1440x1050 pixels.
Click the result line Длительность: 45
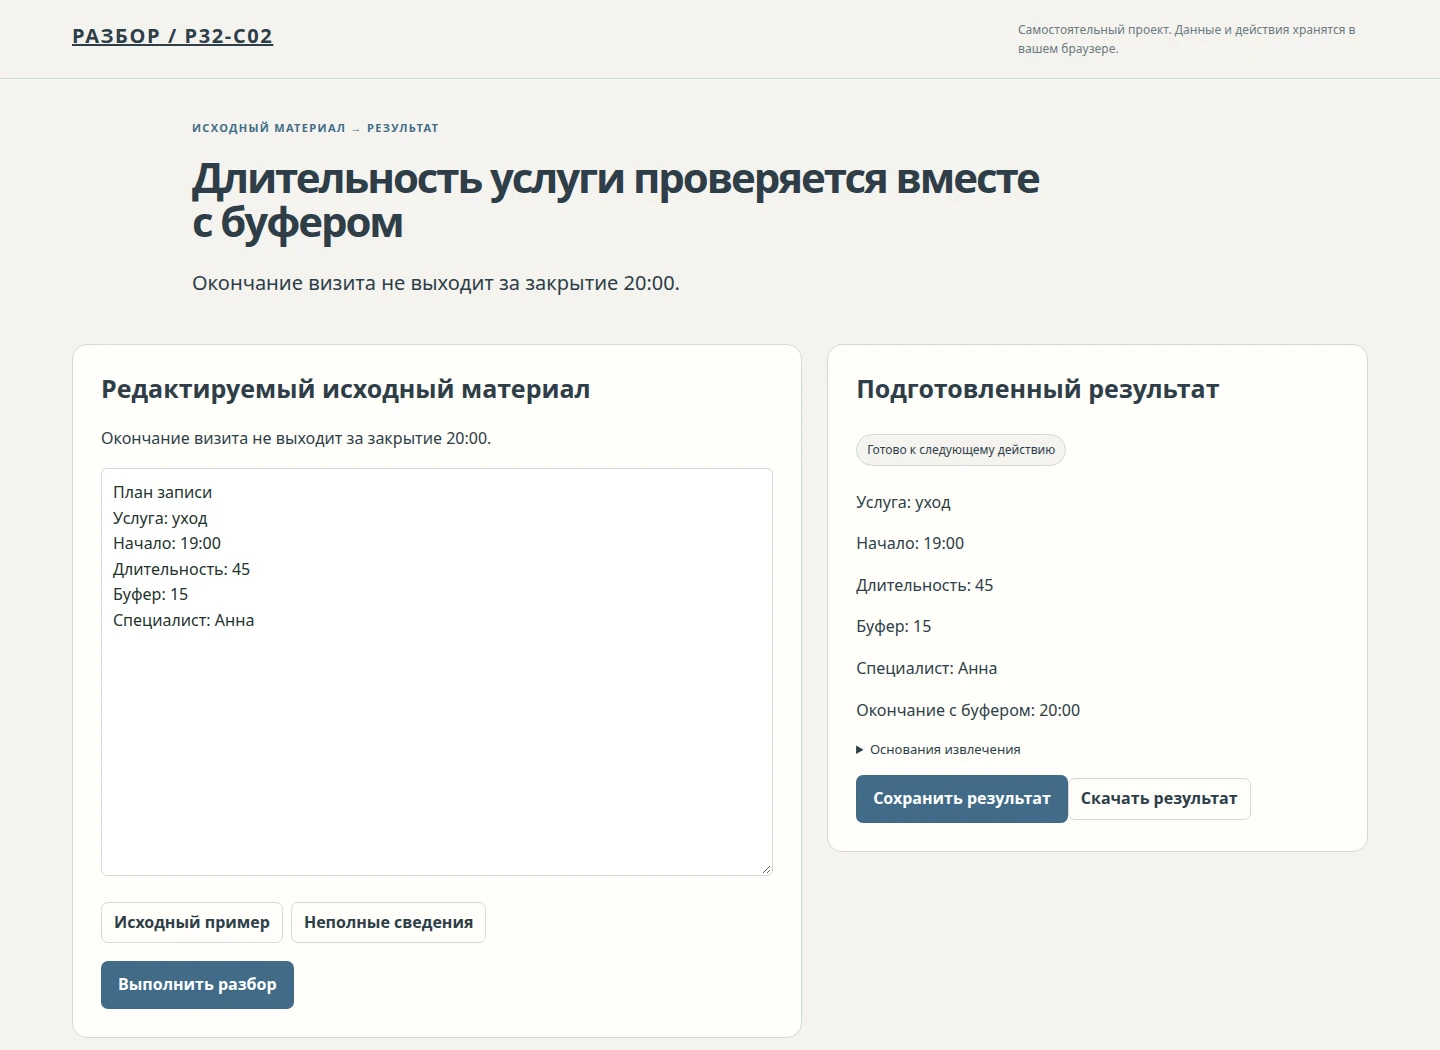pyautogui.click(x=925, y=585)
